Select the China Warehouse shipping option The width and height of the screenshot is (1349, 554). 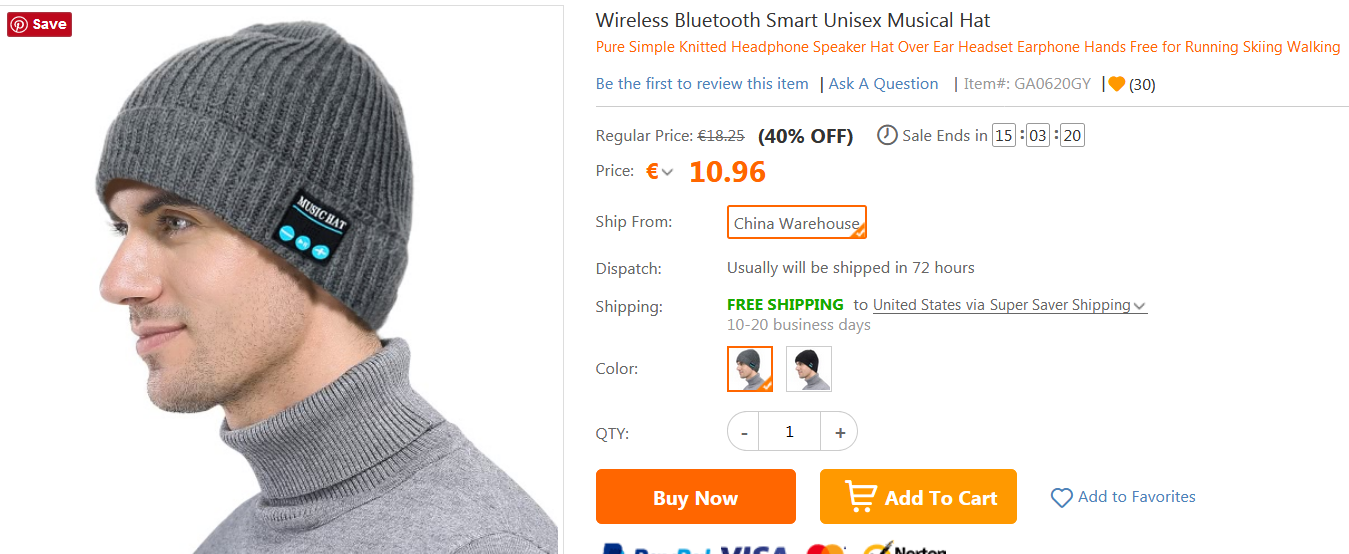point(796,223)
